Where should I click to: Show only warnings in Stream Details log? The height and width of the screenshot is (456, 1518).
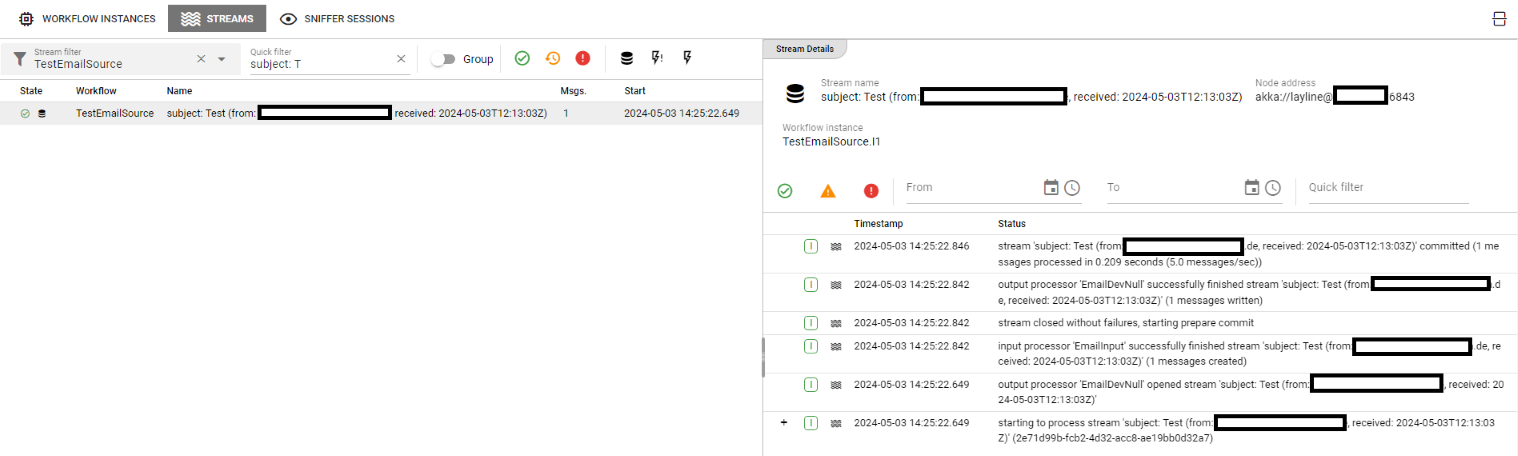click(x=828, y=191)
